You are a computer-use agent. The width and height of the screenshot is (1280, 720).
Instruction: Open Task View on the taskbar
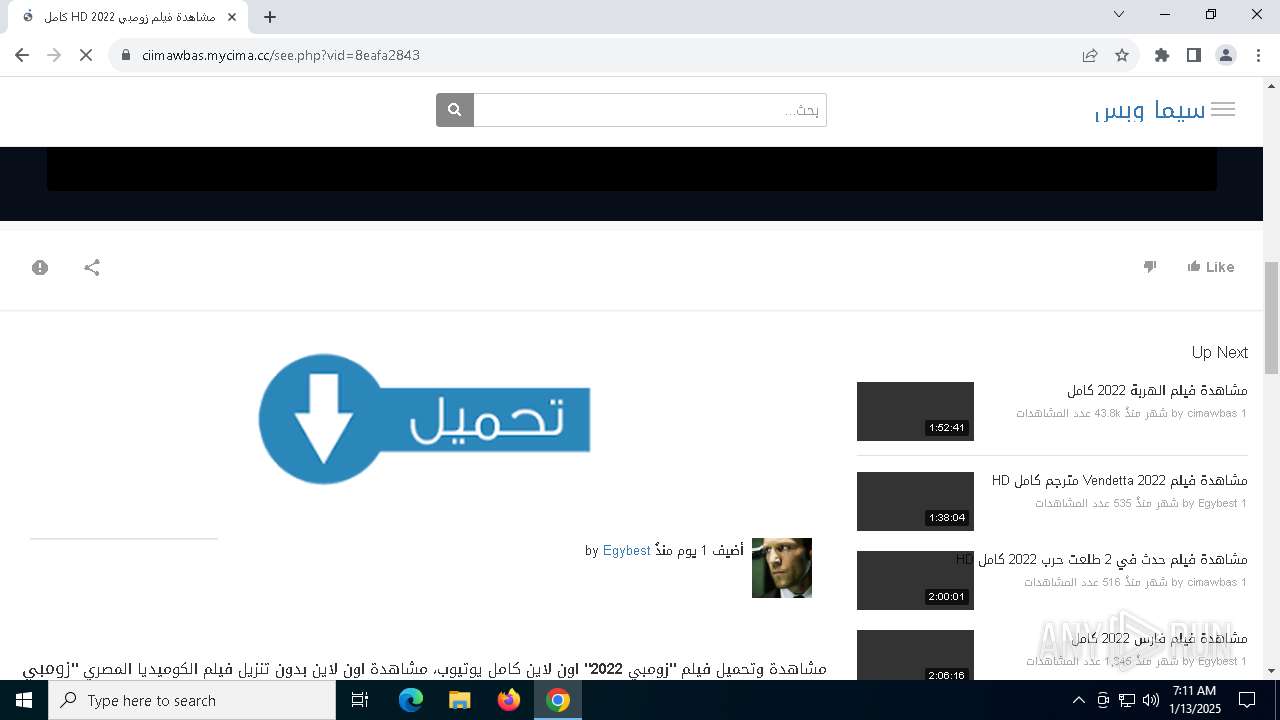[360, 700]
